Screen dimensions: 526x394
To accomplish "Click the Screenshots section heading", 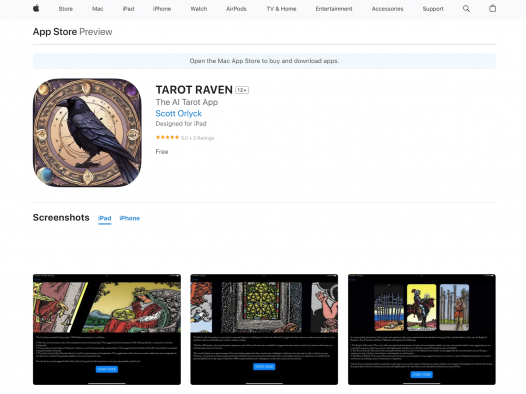I will tap(61, 218).
